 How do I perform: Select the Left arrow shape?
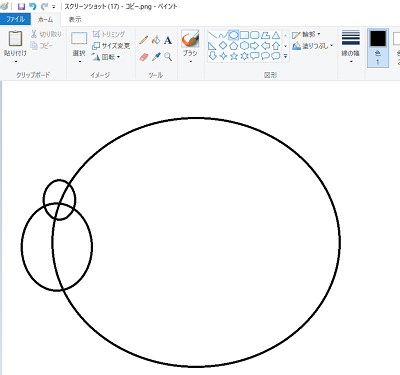(265, 46)
